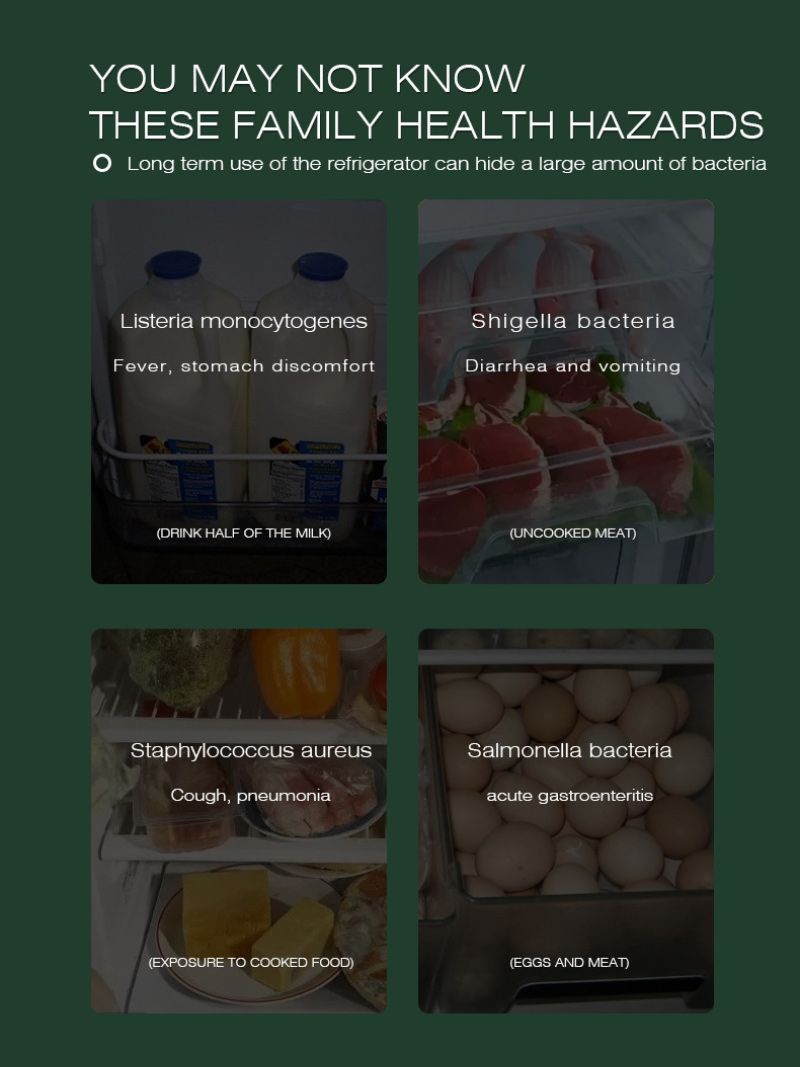Click the 'Long term use of the refrigerator' subtitle
The image size is (800, 1067).
[x=446, y=163]
